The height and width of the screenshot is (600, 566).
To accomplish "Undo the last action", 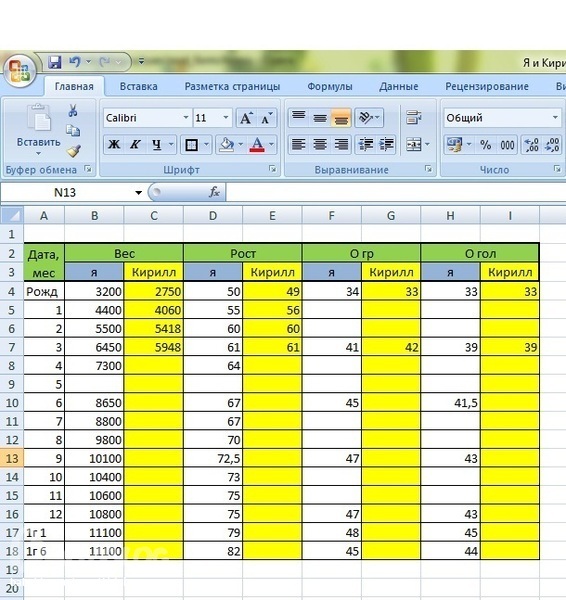I will coord(75,62).
